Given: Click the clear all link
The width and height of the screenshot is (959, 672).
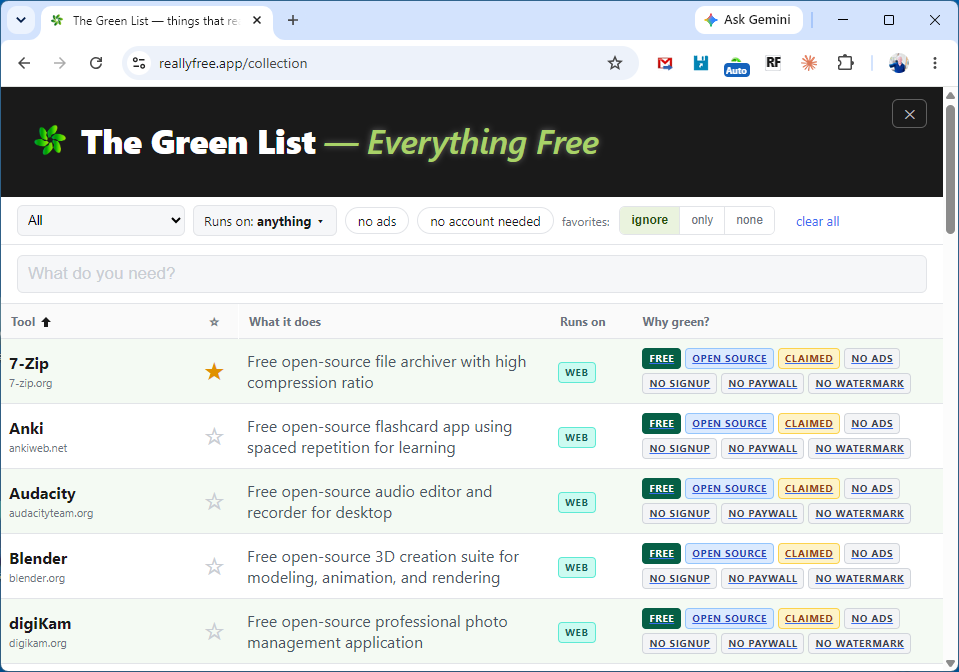Looking at the screenshot, I should click(x=817, y=221).
